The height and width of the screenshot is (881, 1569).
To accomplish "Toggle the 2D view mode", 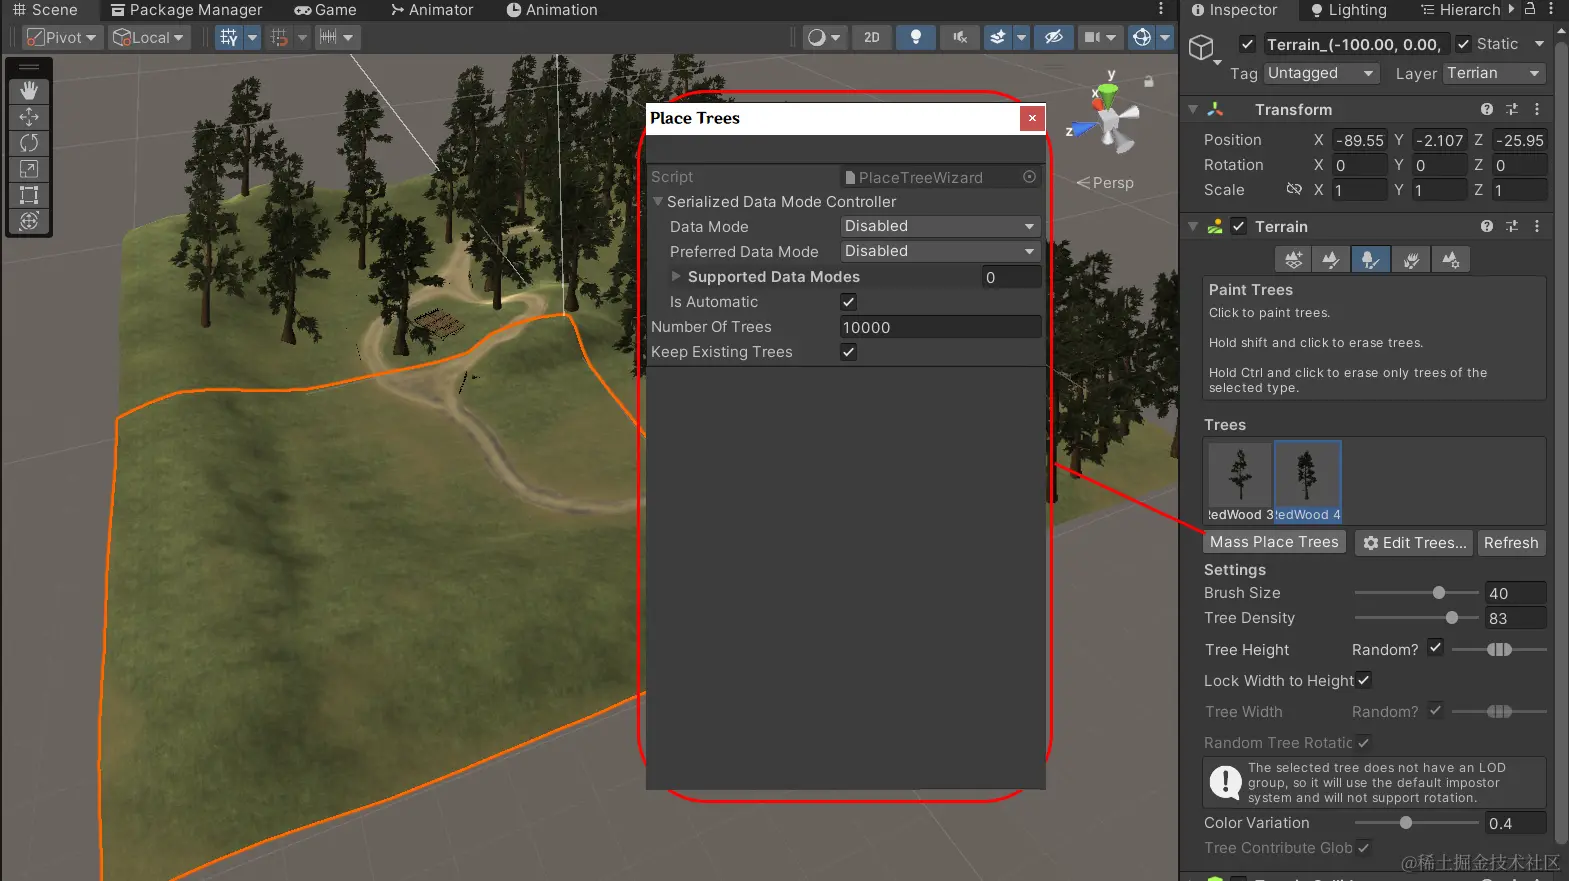I will pyautogui.click(x=872, y=37).
